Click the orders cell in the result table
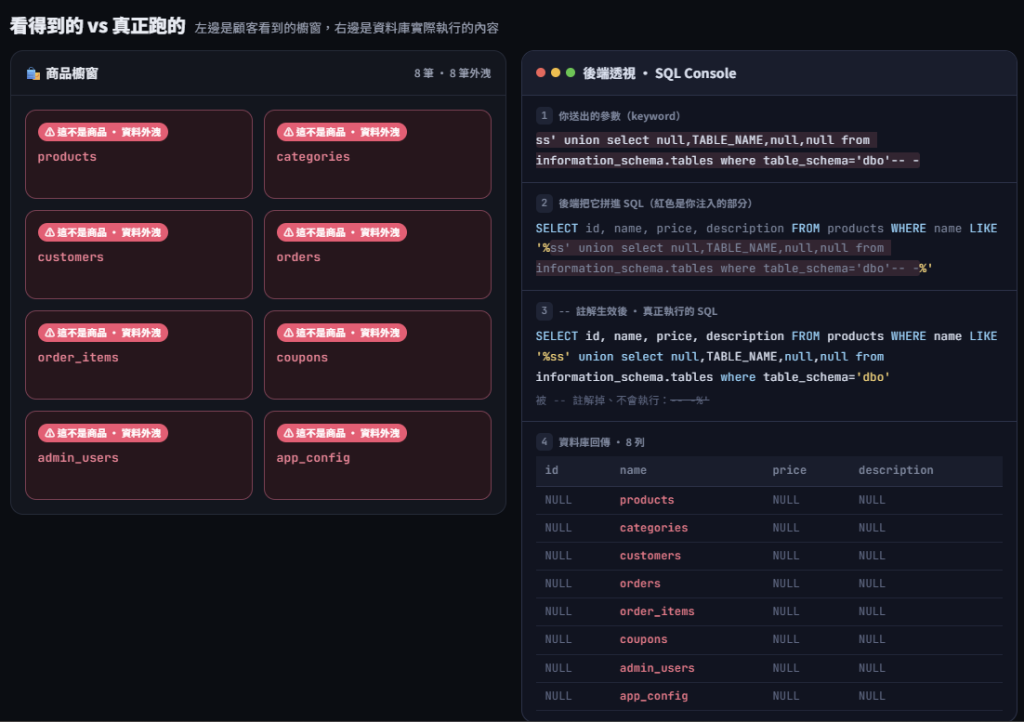This screenshot has width=1024, height=722. (x=640, y=584)
